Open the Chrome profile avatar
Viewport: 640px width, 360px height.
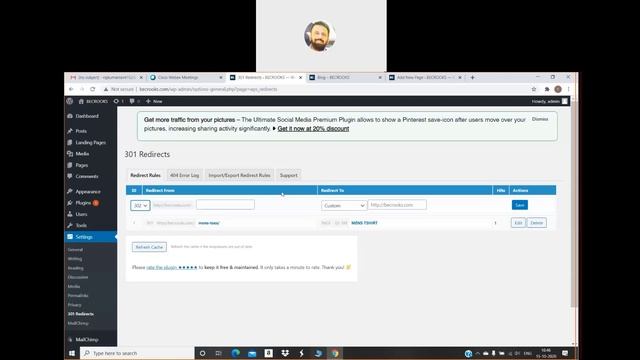pyautogui.click(x=558, y=89)
